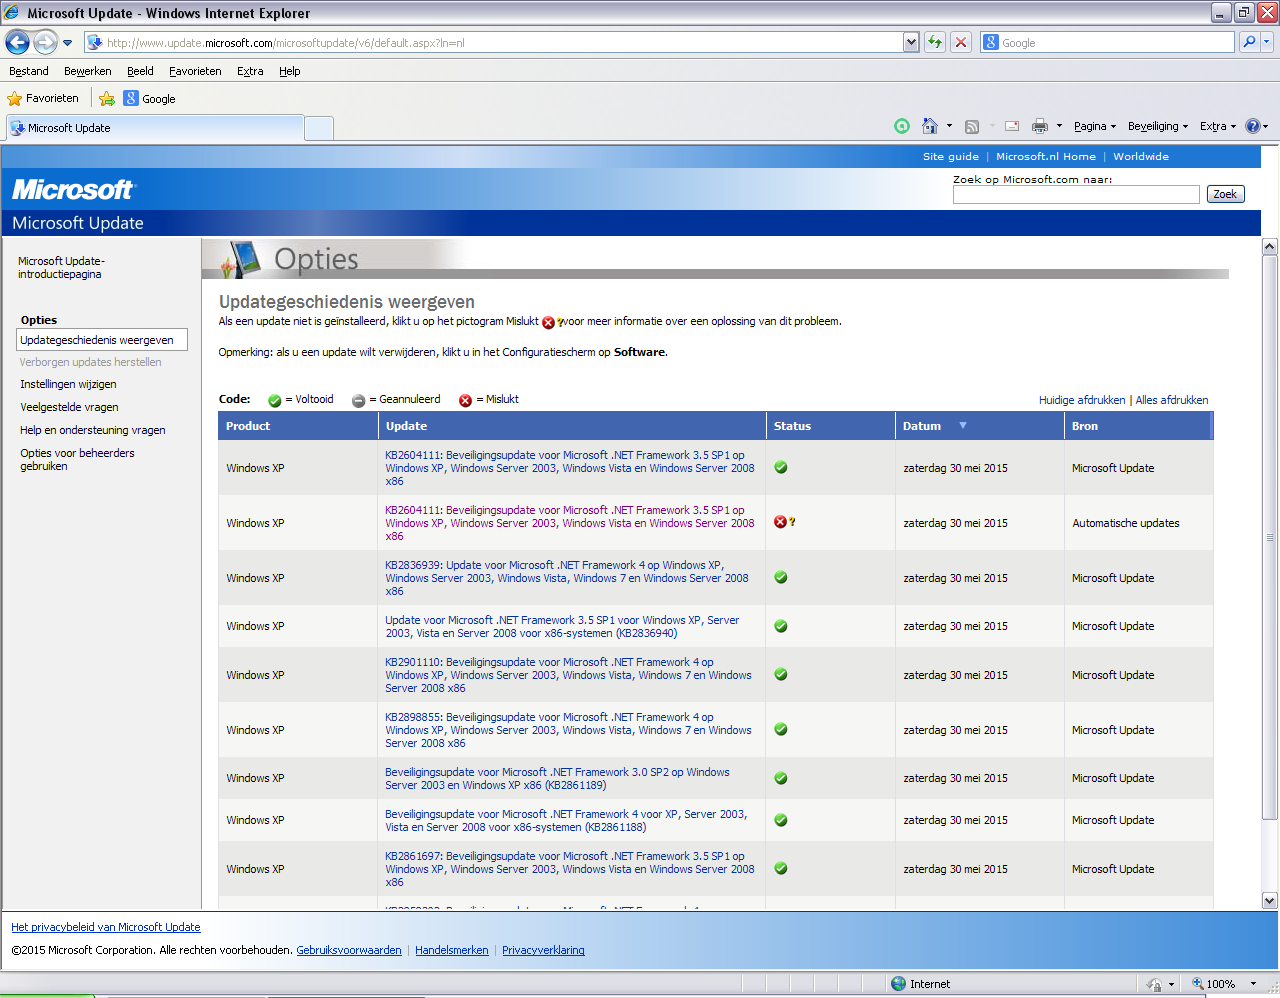Screen dimensions: 1280x998
Task: Click the Site guide link
Action: pyautogui.click(x=951, y=156)
